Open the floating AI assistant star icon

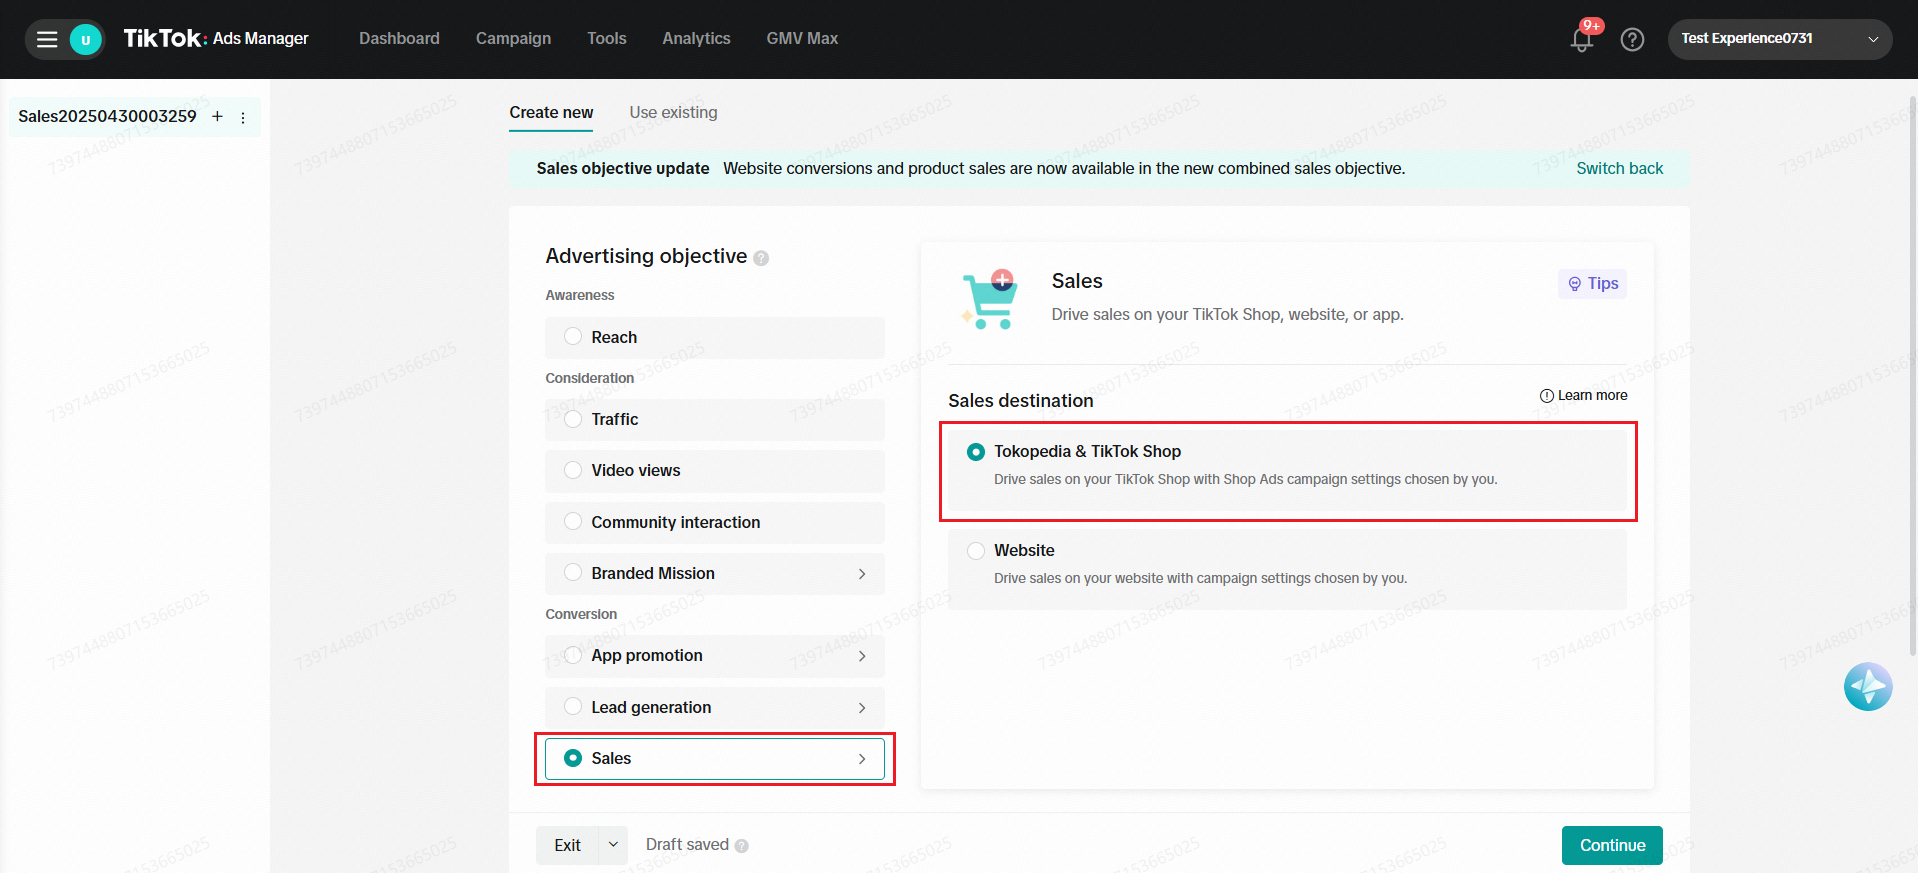tap(1867, 687)
